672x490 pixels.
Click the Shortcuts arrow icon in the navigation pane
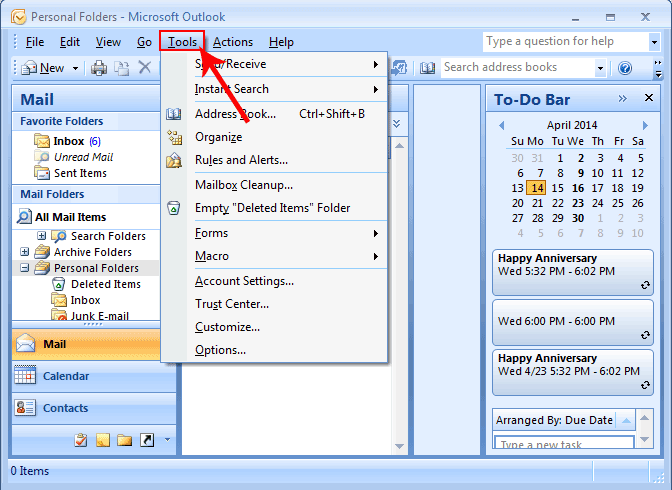pyautogui.click(x=147, y=440)
